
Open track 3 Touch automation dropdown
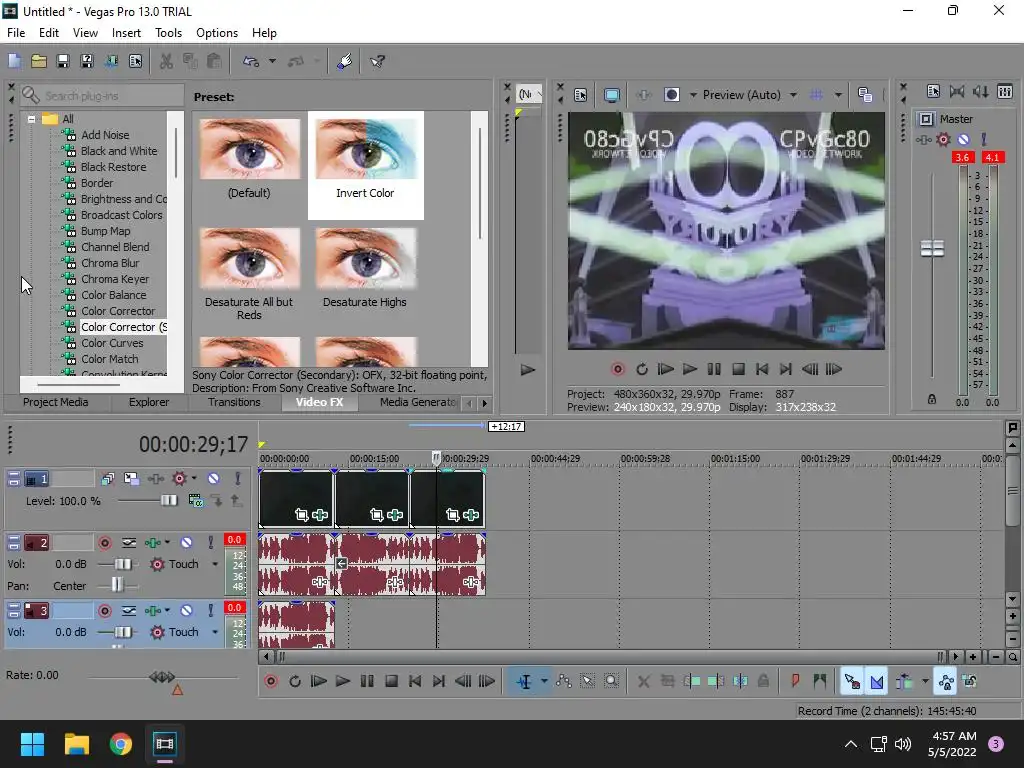click(215, 632)
